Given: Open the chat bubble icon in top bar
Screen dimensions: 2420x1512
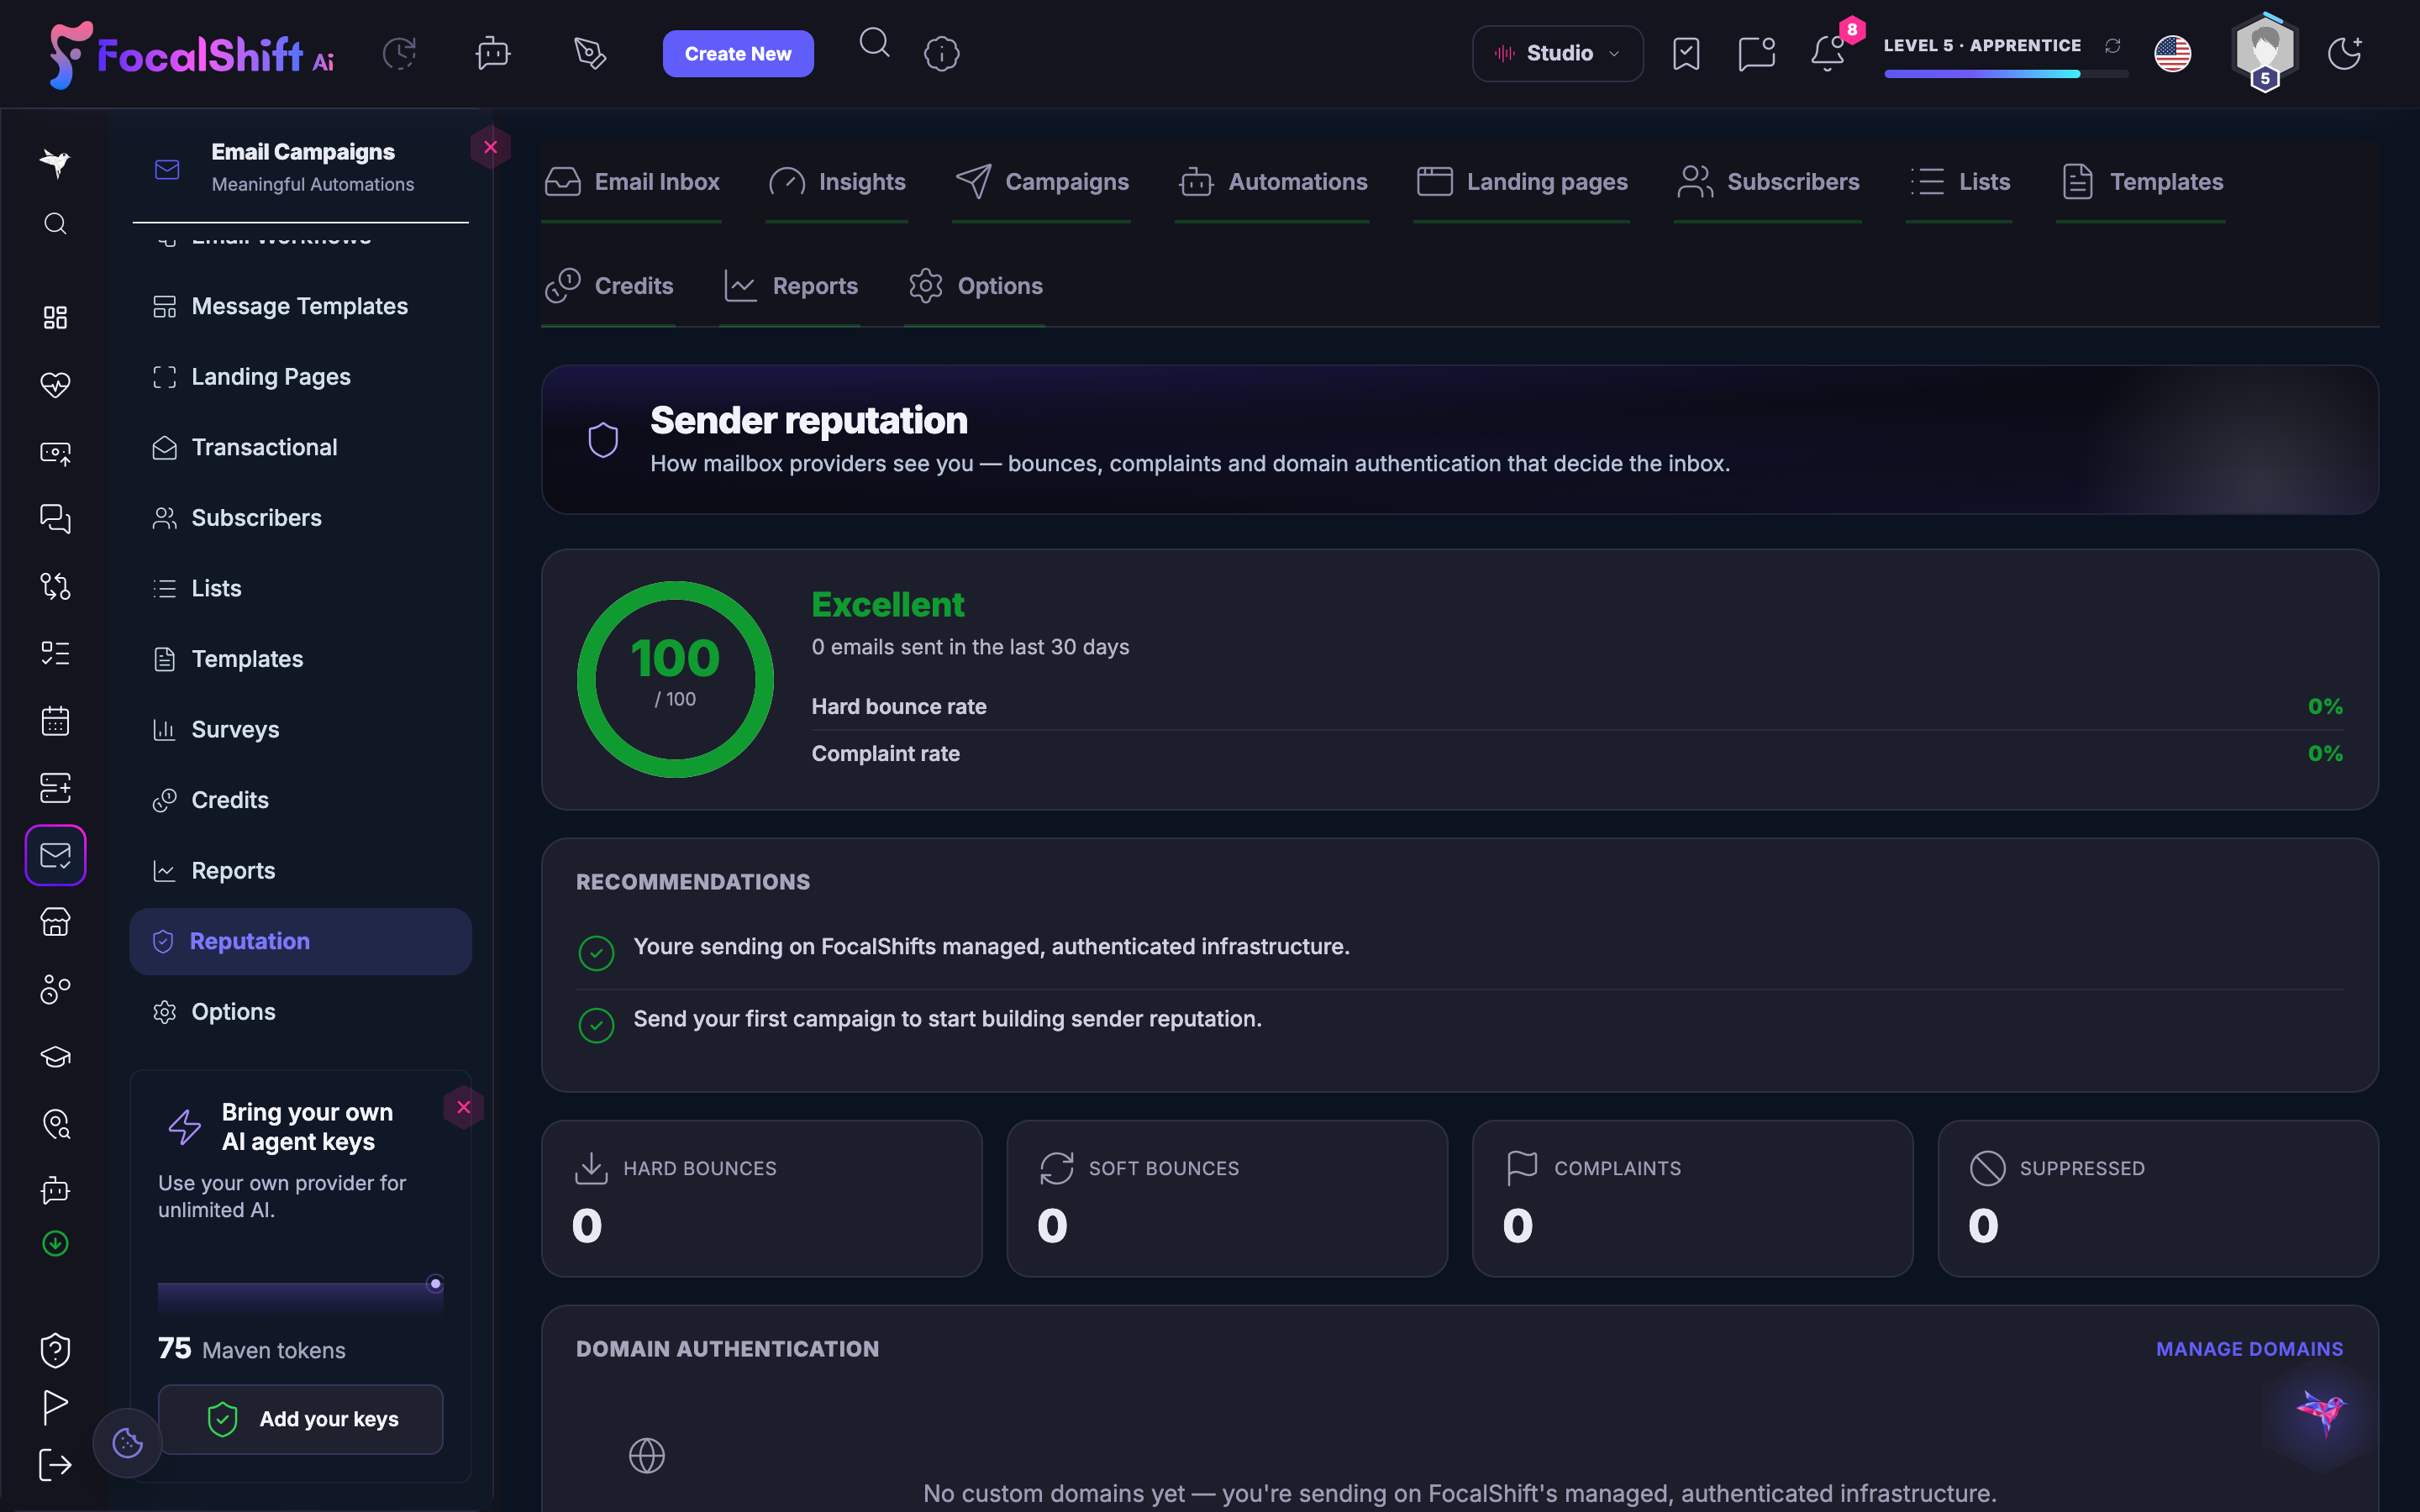Looking at the screenshot, I should [x=1757, y=53].
